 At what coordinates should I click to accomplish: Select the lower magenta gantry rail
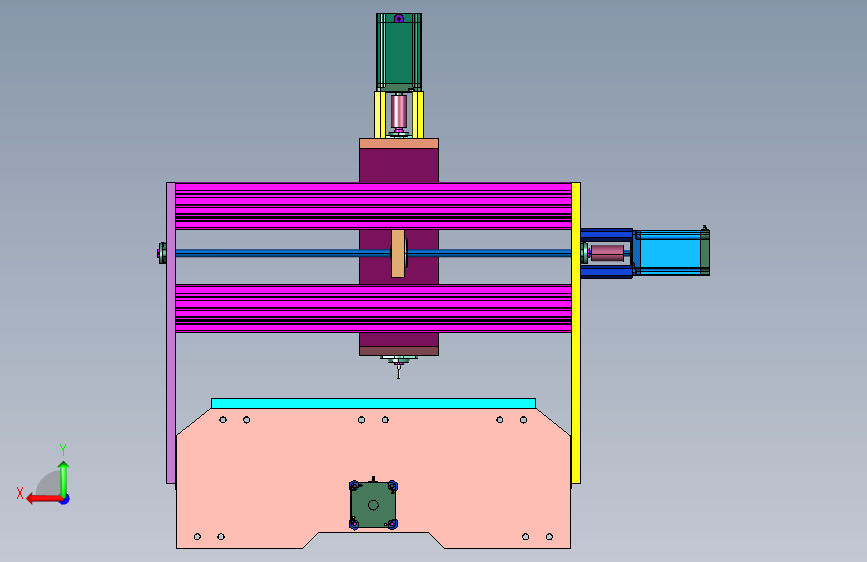[373, 309]
